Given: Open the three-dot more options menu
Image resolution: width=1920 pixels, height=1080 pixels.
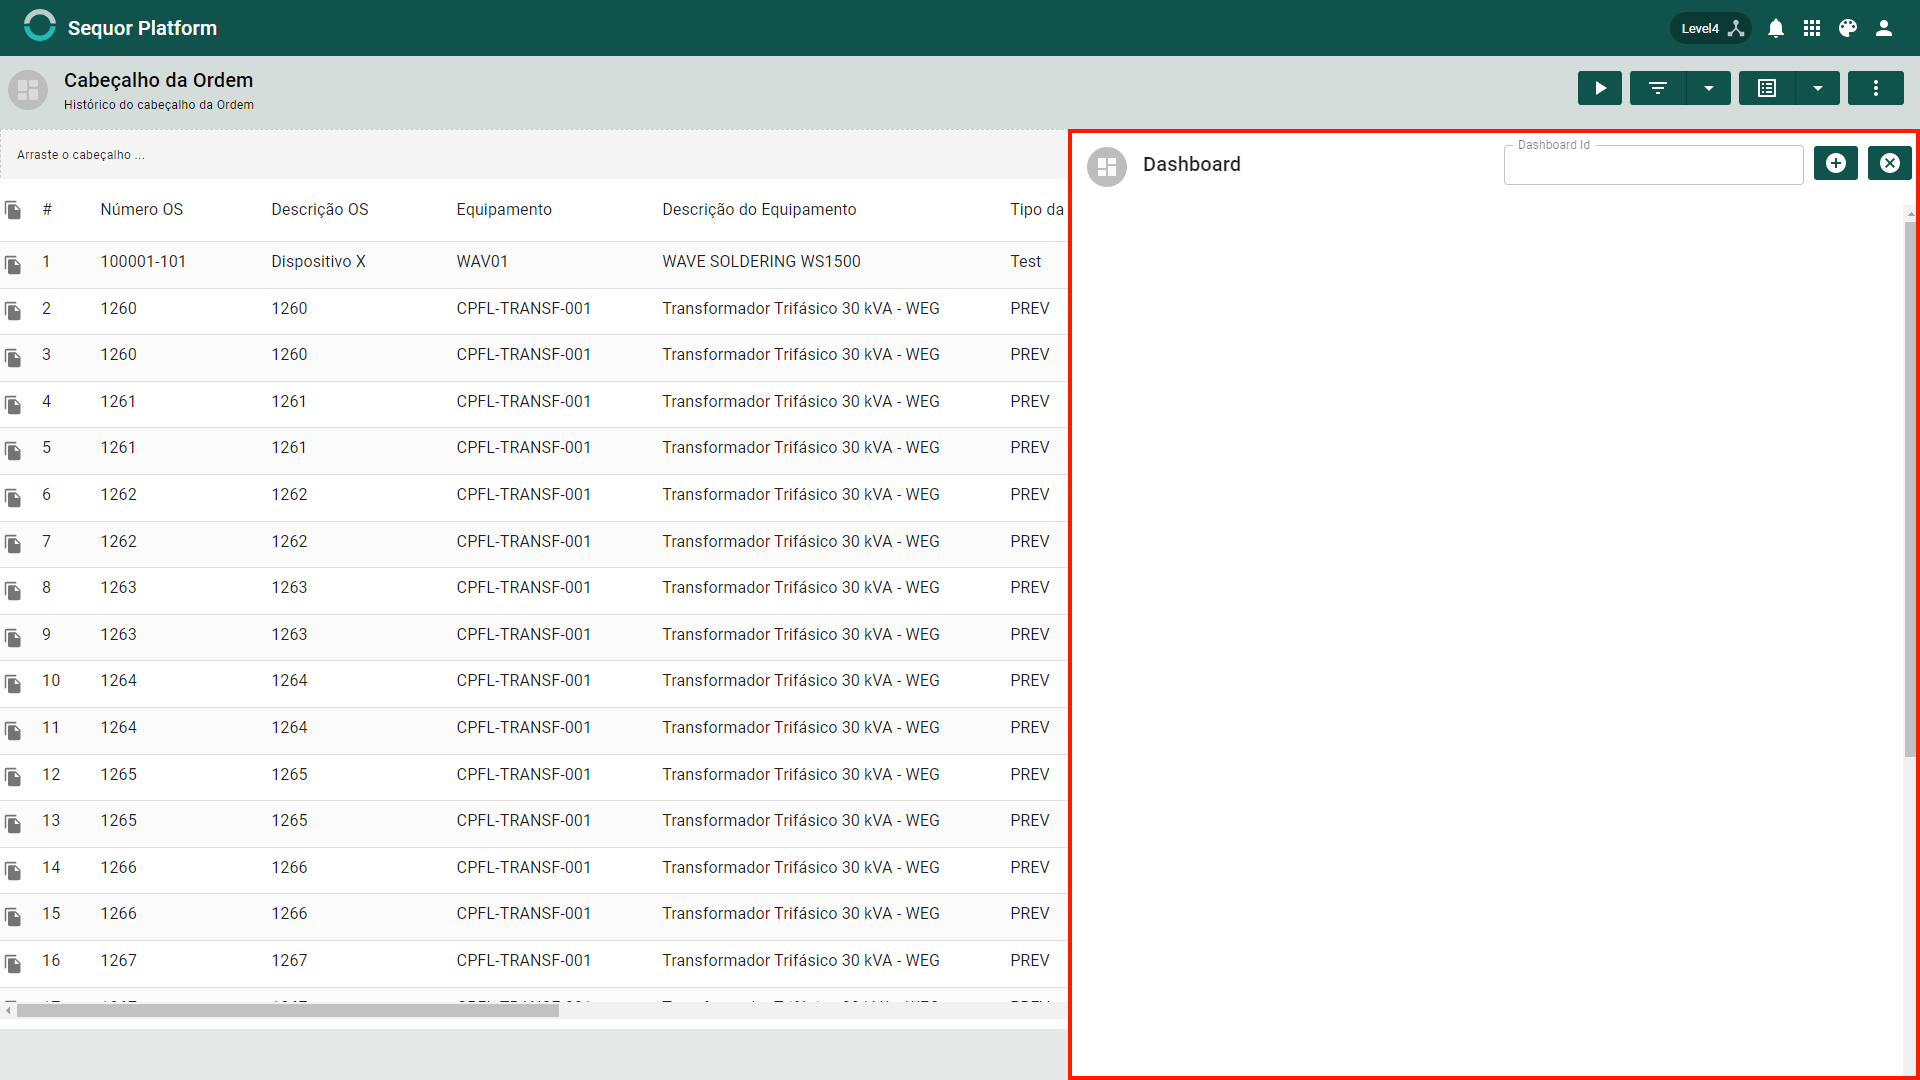Looking at the screenshot, I should 1876,88.
